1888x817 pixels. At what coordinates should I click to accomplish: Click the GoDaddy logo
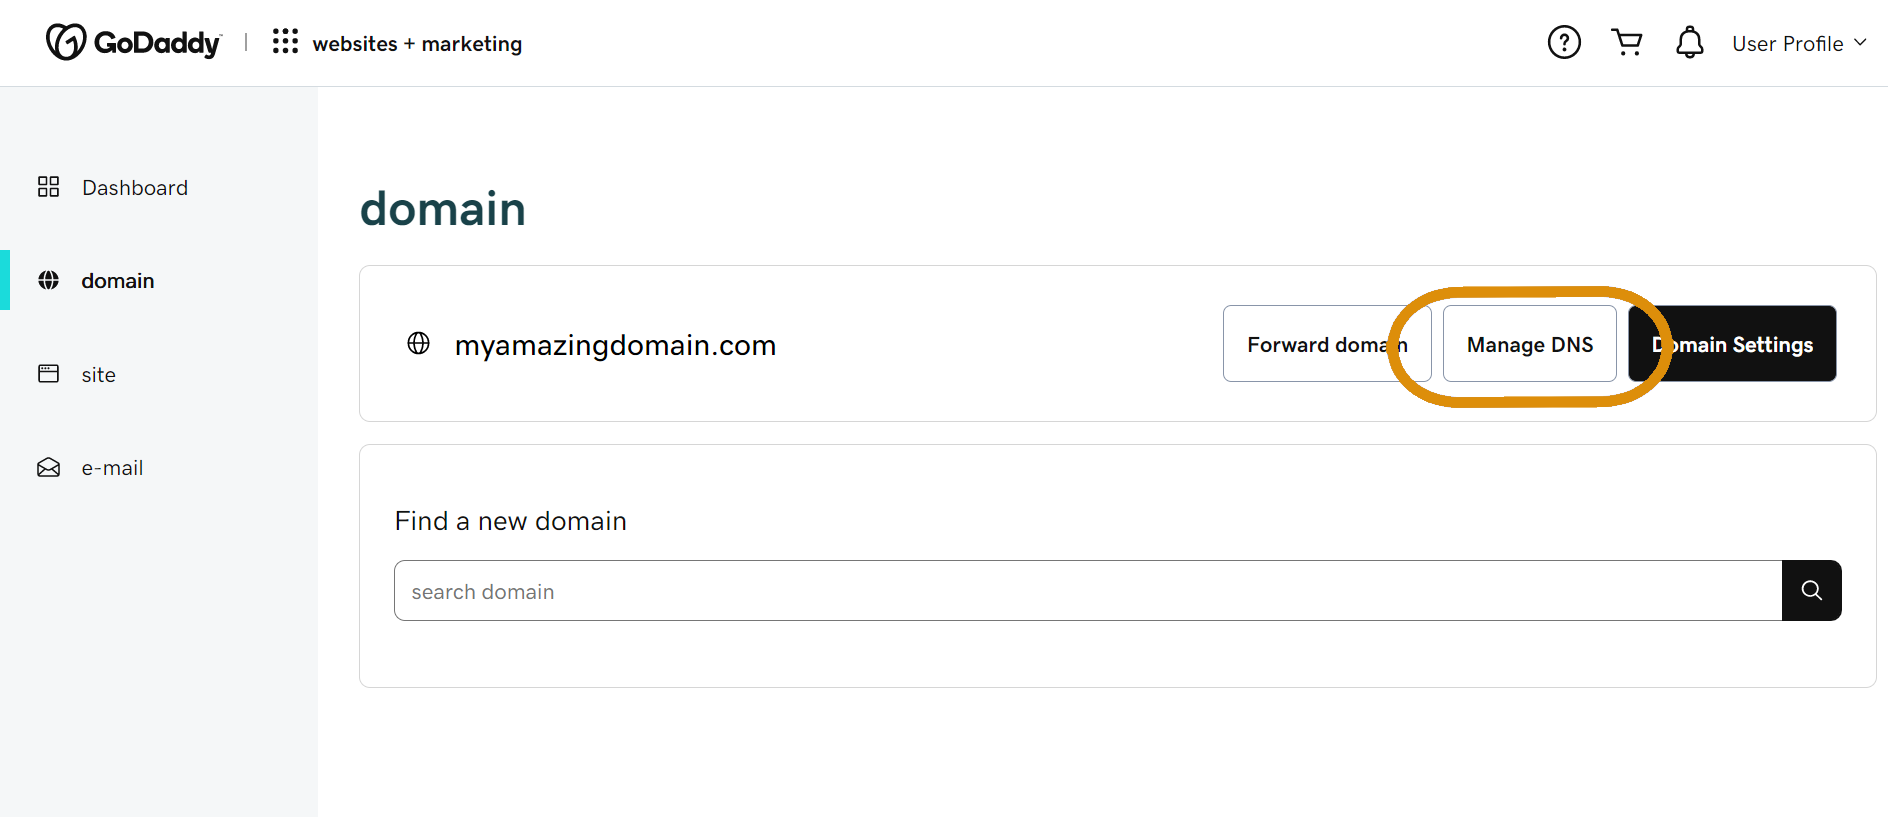133,42
